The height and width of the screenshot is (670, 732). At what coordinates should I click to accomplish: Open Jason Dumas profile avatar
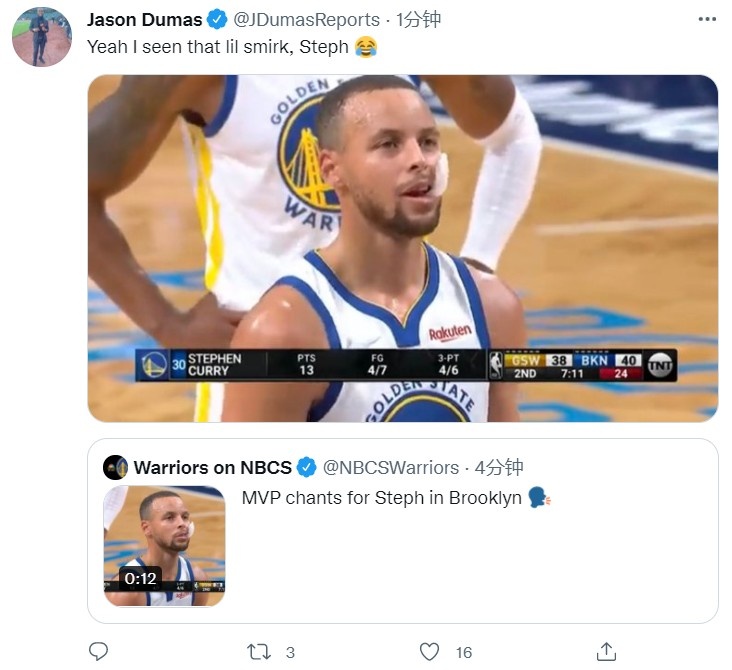42,37
